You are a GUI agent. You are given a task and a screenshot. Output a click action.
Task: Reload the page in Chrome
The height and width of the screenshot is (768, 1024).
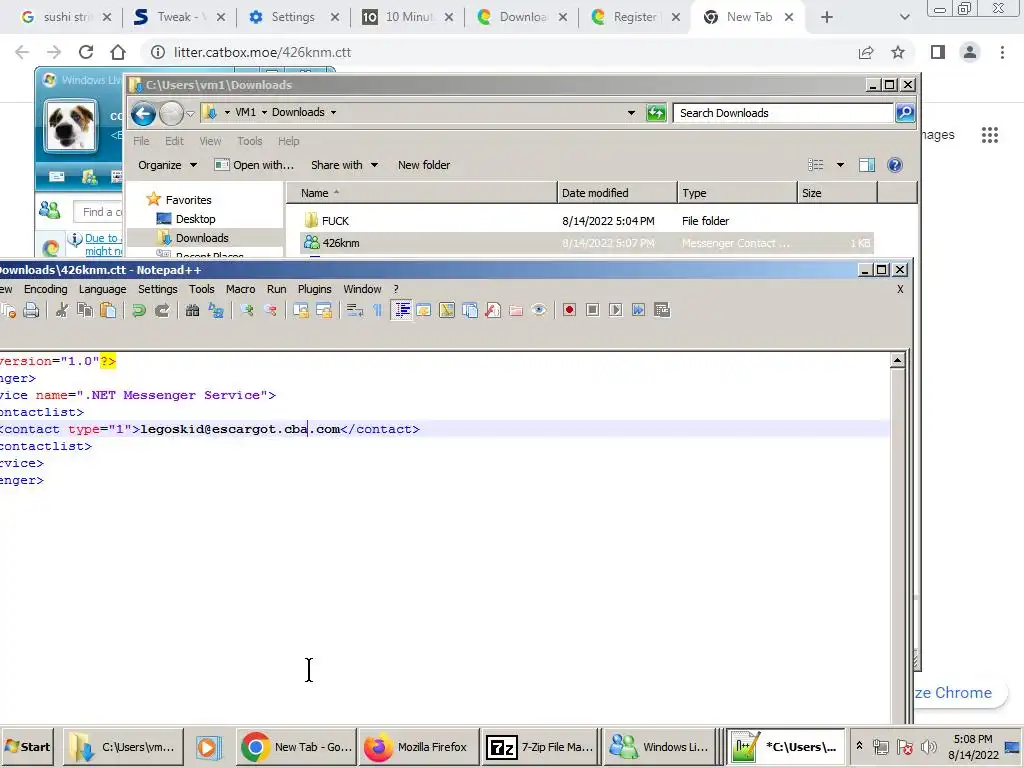pyautogui.click(x=86, y=52)
